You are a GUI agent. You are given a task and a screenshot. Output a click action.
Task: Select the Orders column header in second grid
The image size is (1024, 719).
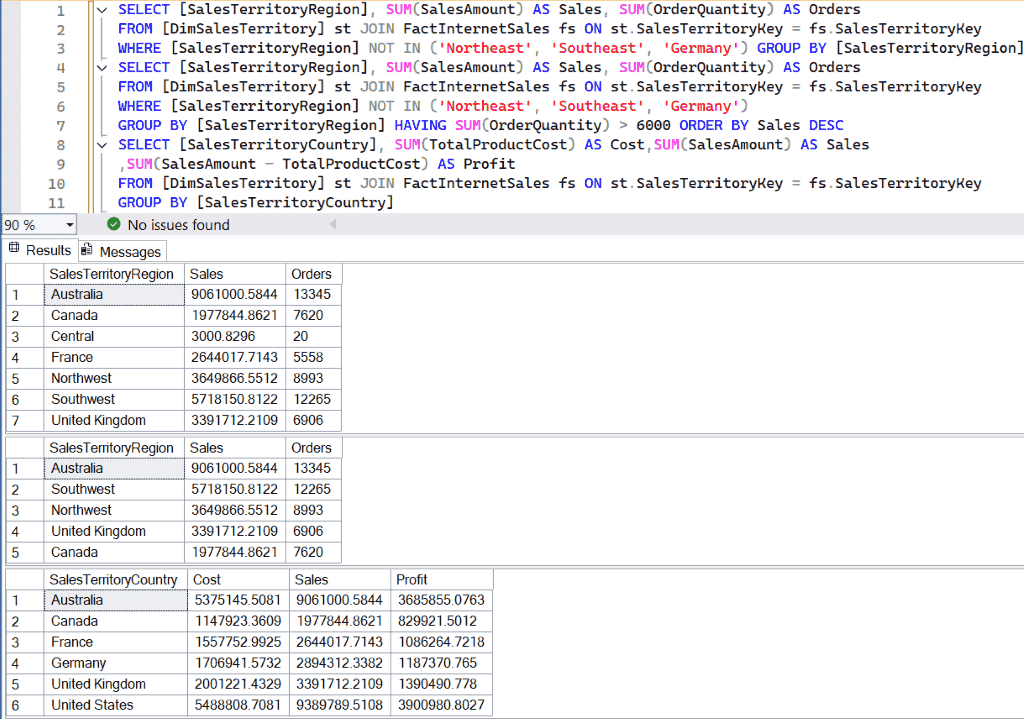pyautogui.click(x=313, y=447)
